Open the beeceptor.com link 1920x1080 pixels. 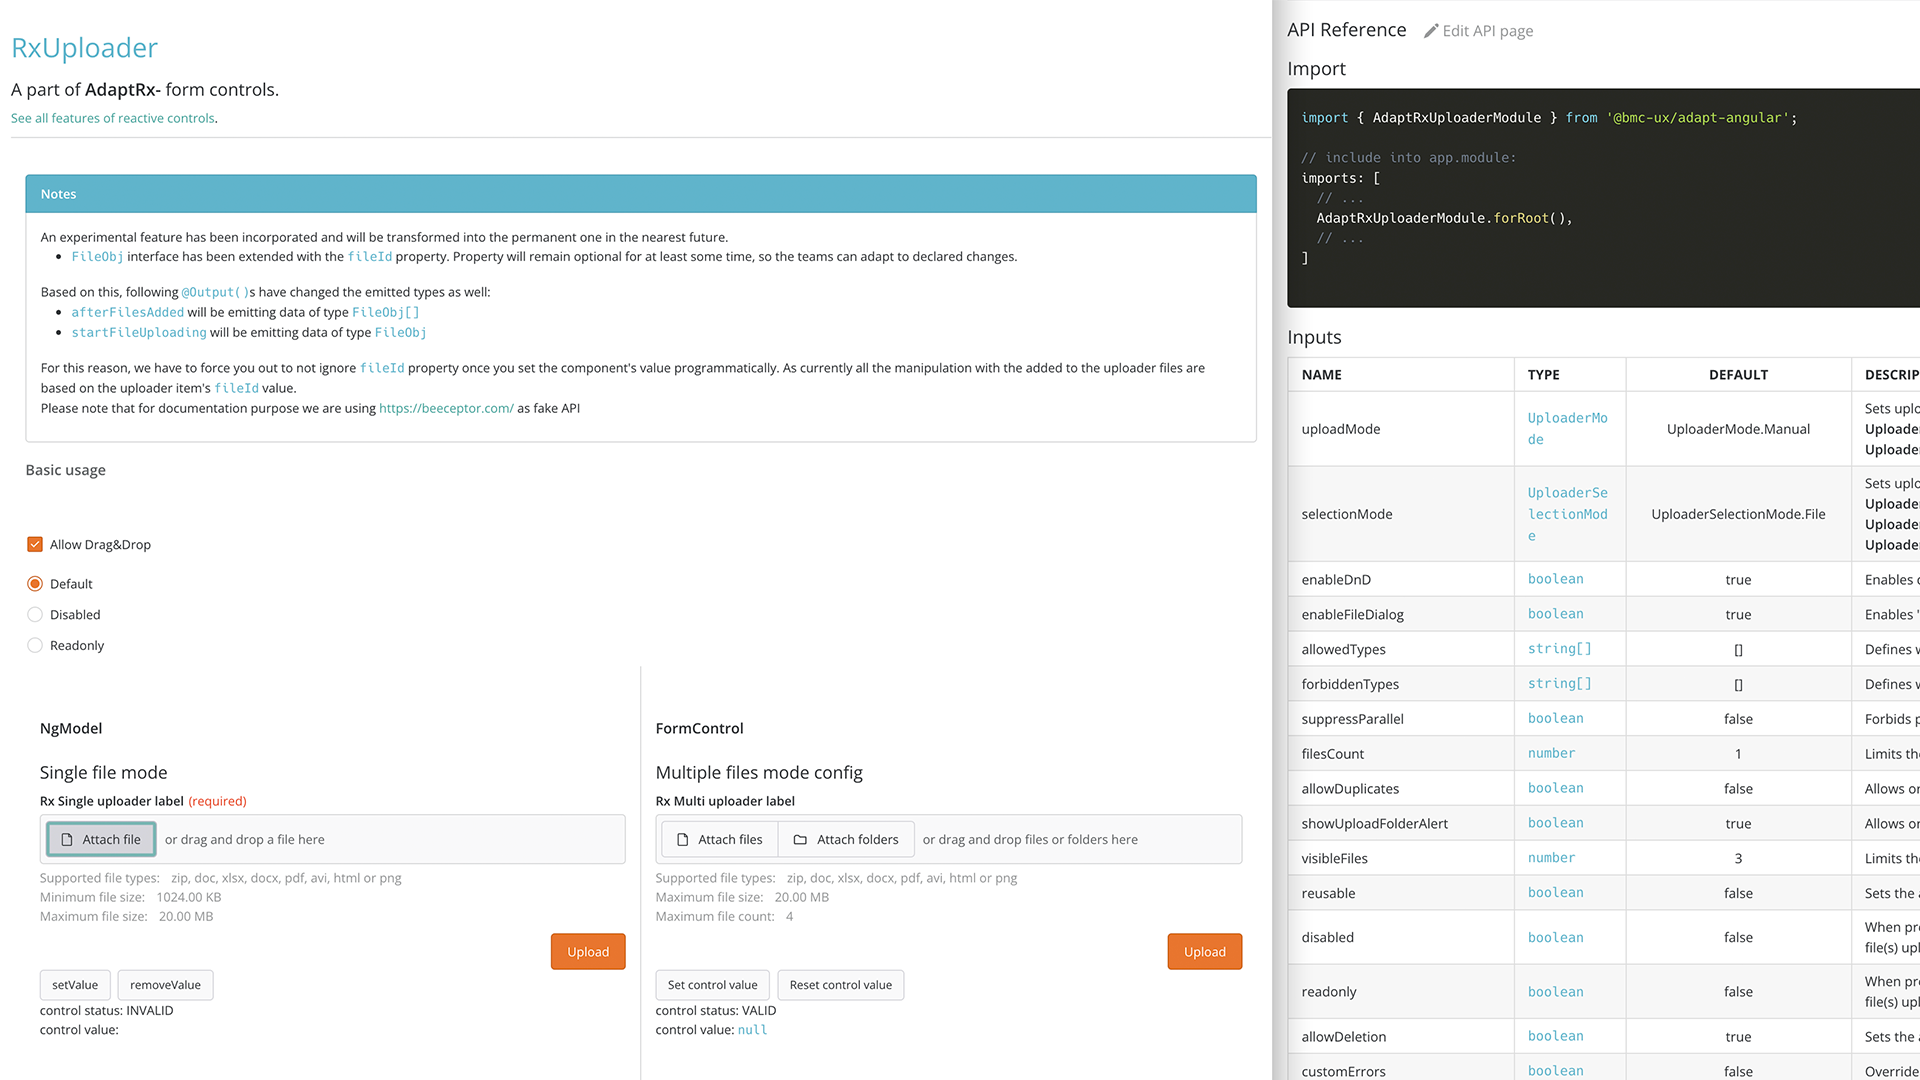coord(446,408)
